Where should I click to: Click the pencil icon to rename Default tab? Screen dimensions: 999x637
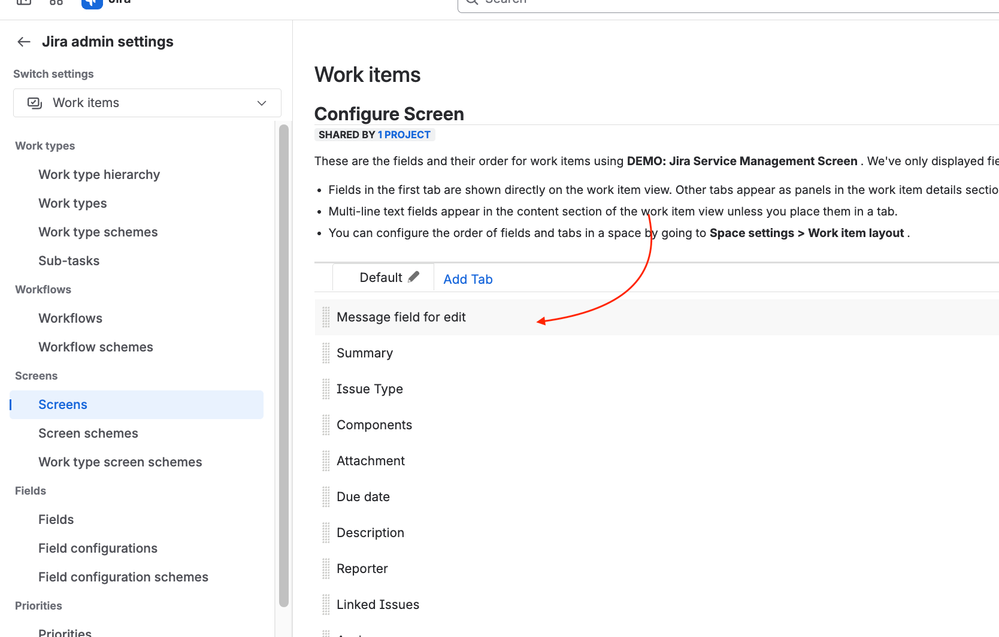[413, 277]
